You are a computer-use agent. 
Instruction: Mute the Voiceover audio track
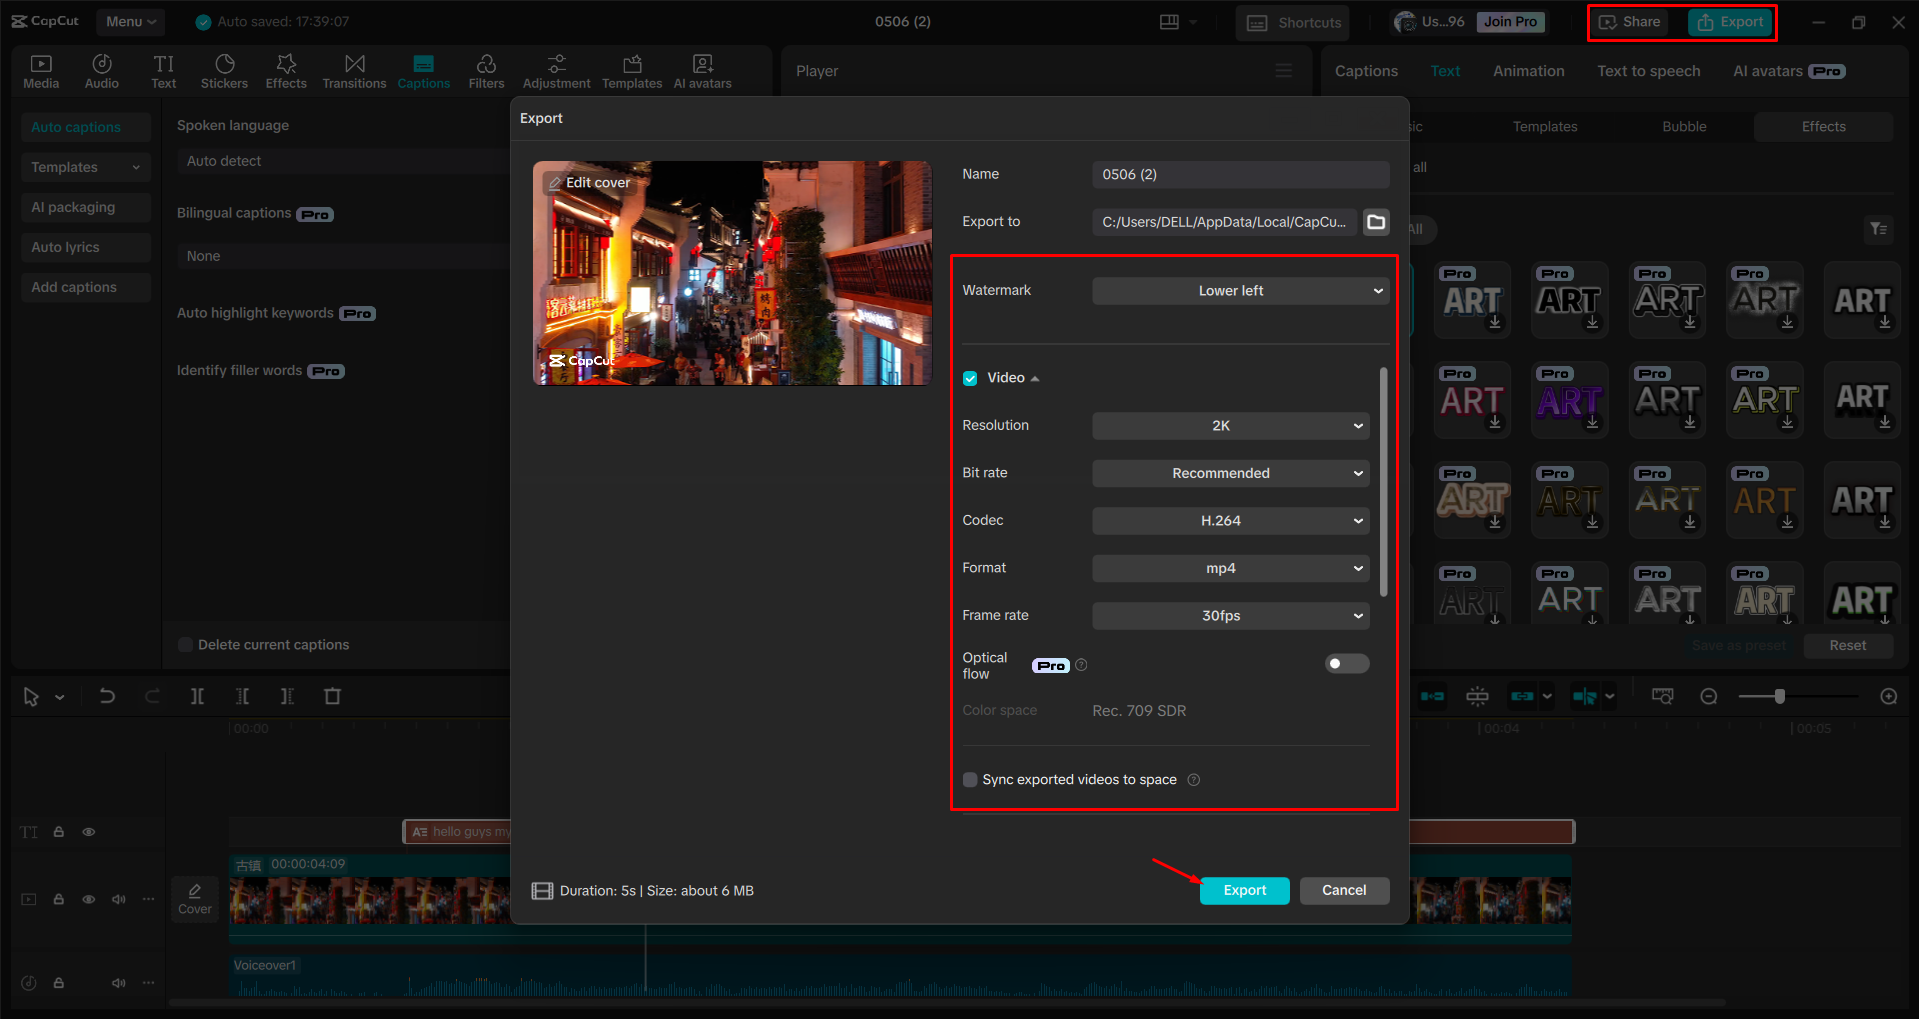pos(119,983)
